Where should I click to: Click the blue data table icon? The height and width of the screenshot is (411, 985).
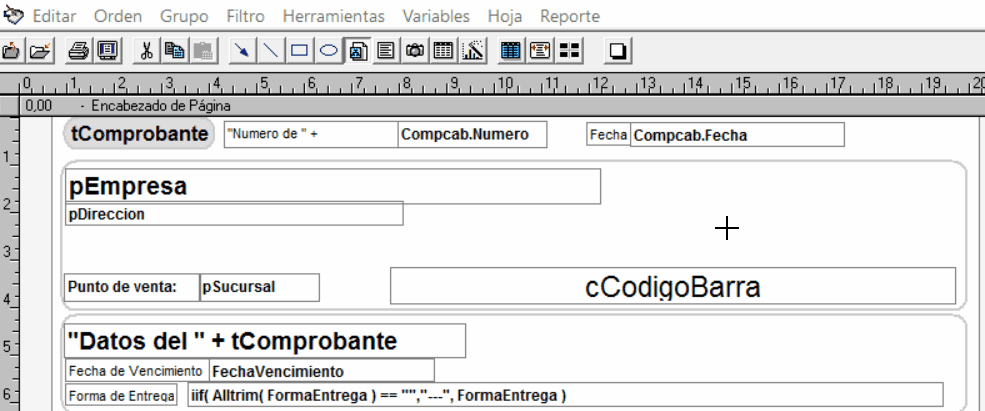[x=511, y=50]
